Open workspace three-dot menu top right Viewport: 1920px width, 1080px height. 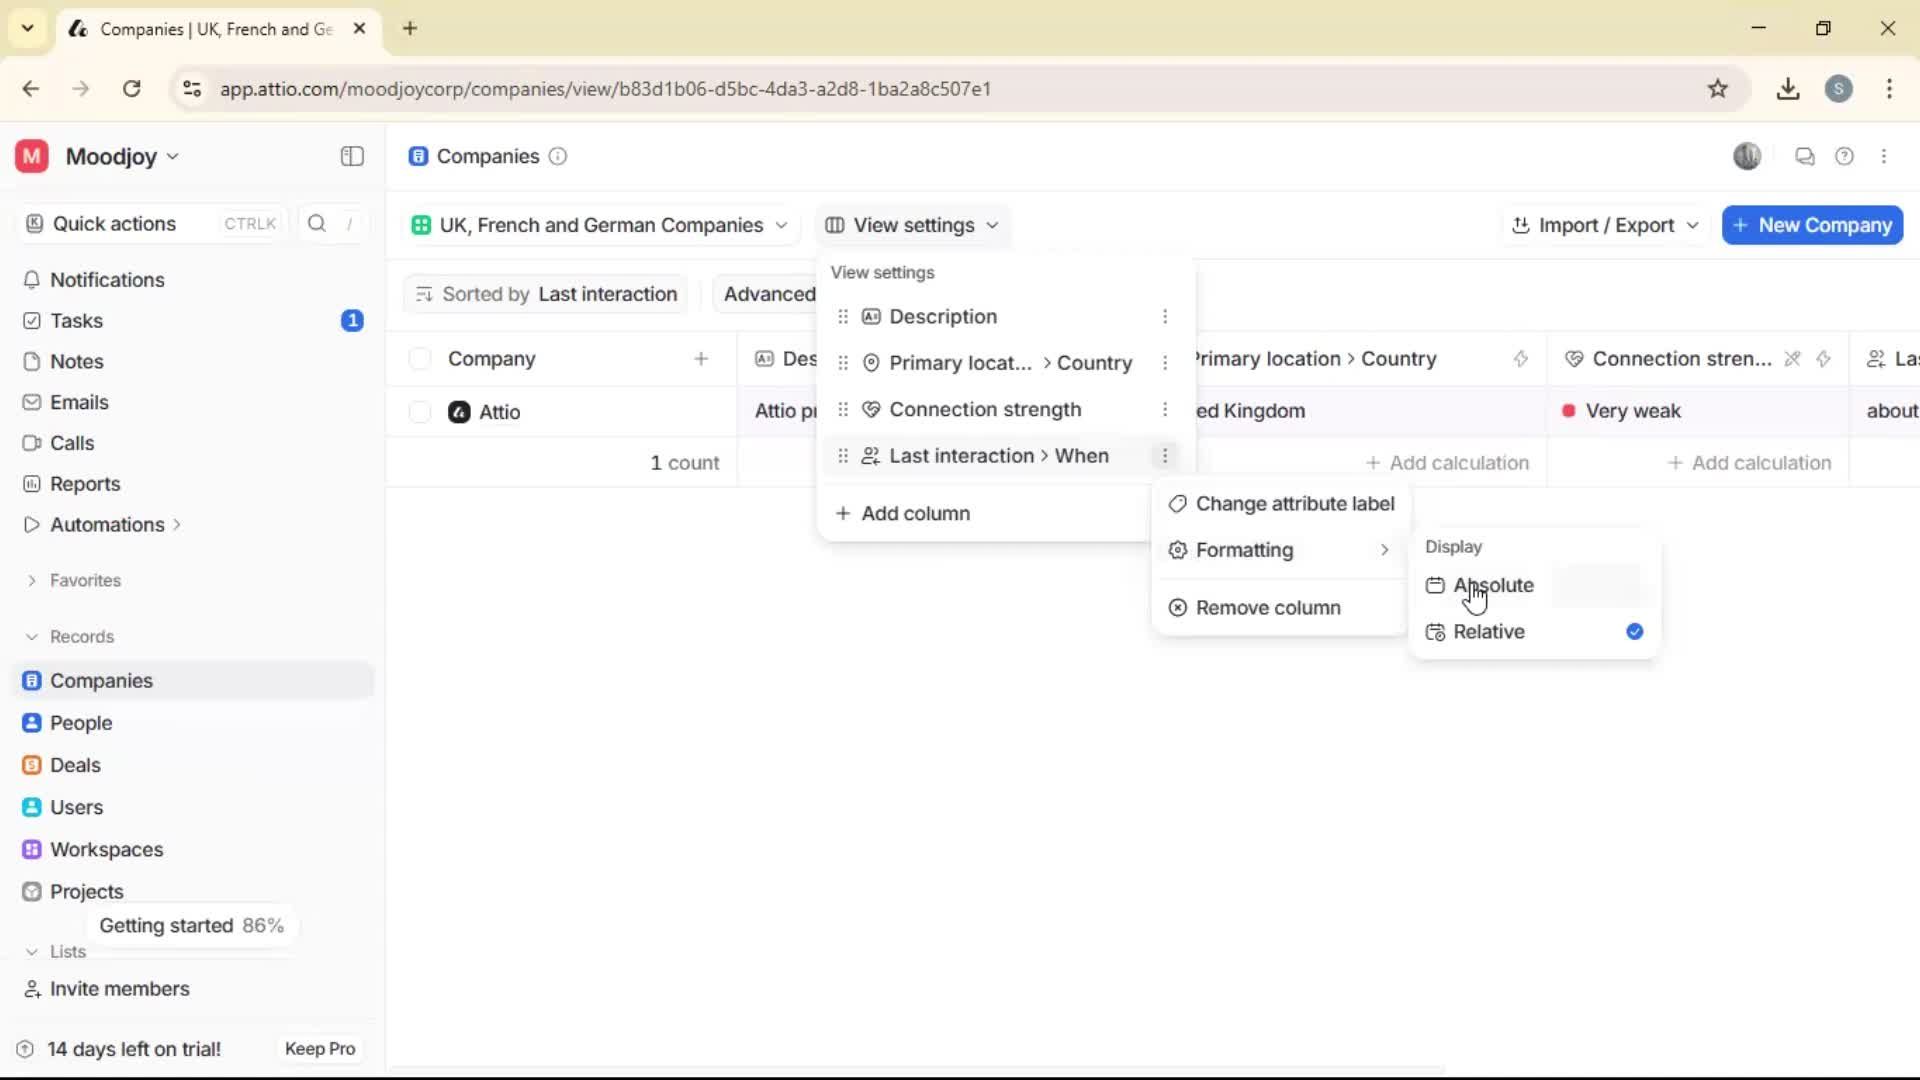[x=1886, y=156]
